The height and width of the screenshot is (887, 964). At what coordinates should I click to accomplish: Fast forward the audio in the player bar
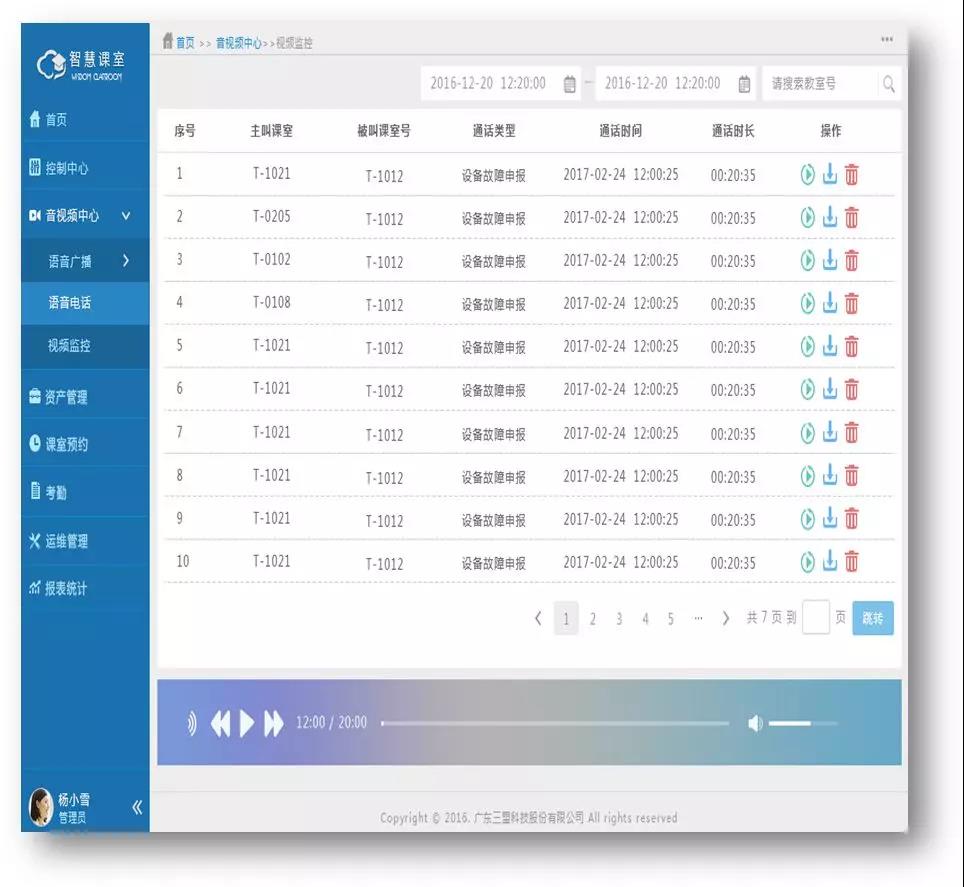click(x=273, y=723)
